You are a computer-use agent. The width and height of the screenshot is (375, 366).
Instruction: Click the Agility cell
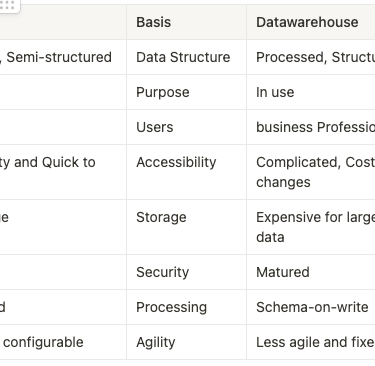click(x=186, y=342)
